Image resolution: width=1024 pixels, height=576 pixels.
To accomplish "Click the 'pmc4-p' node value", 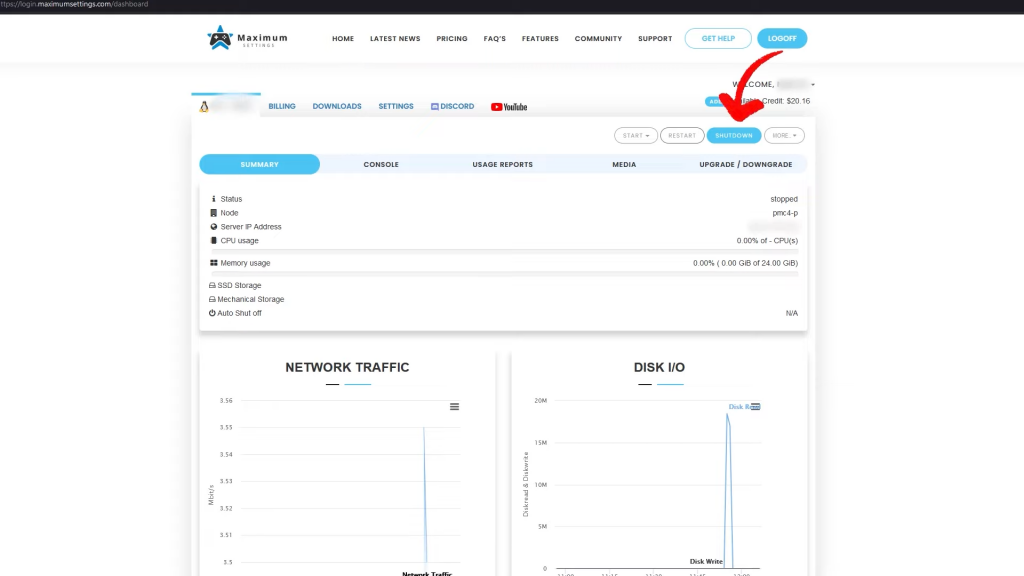I will pyautogui.click(x=785, y=213).
